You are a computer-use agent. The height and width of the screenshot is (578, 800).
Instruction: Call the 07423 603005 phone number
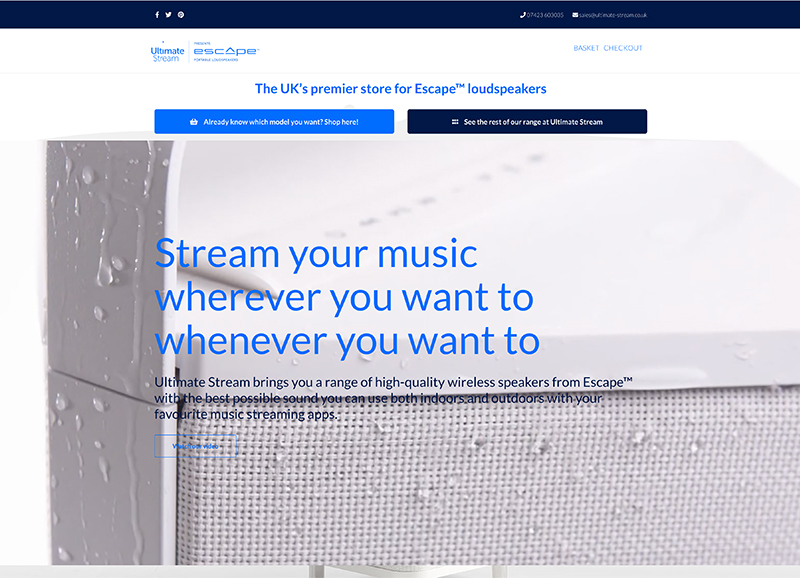pyautogui.click(x=546, y=15)
